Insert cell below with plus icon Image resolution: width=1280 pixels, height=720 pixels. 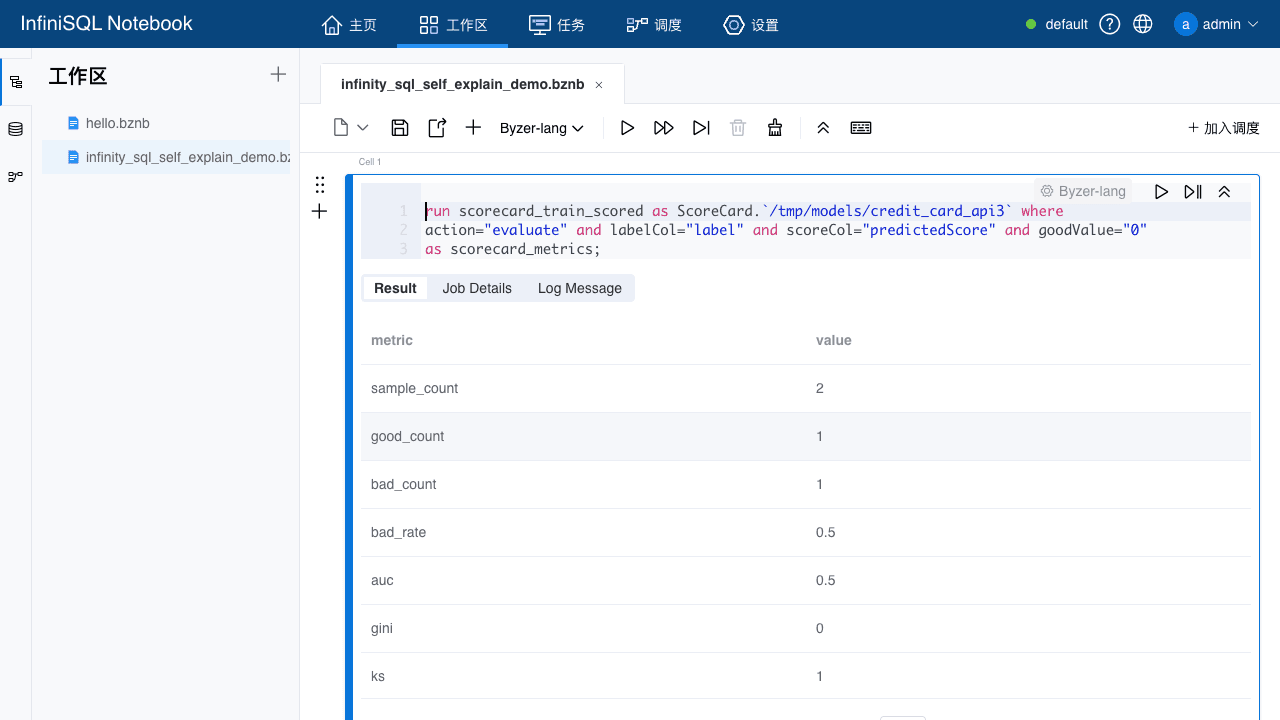point(320,211)
